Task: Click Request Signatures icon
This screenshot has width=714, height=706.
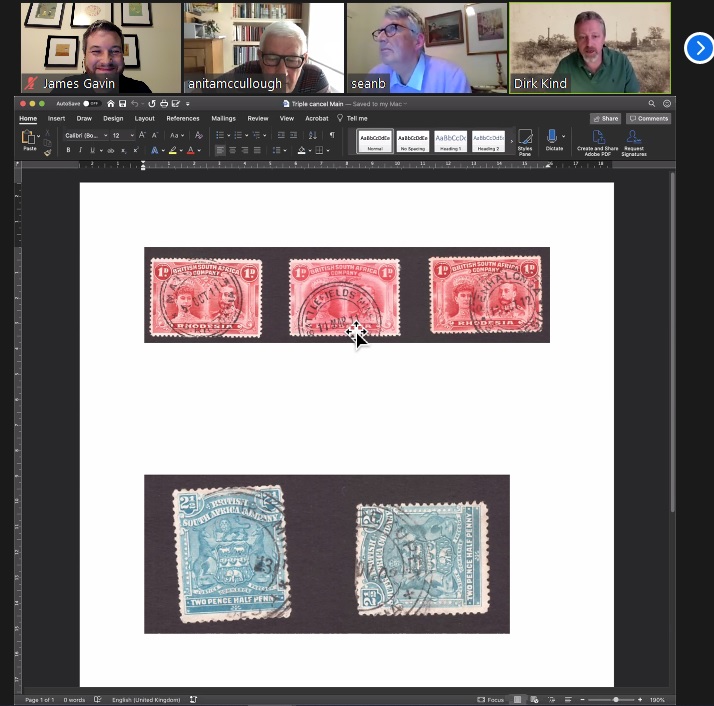Action: (633, 143)
